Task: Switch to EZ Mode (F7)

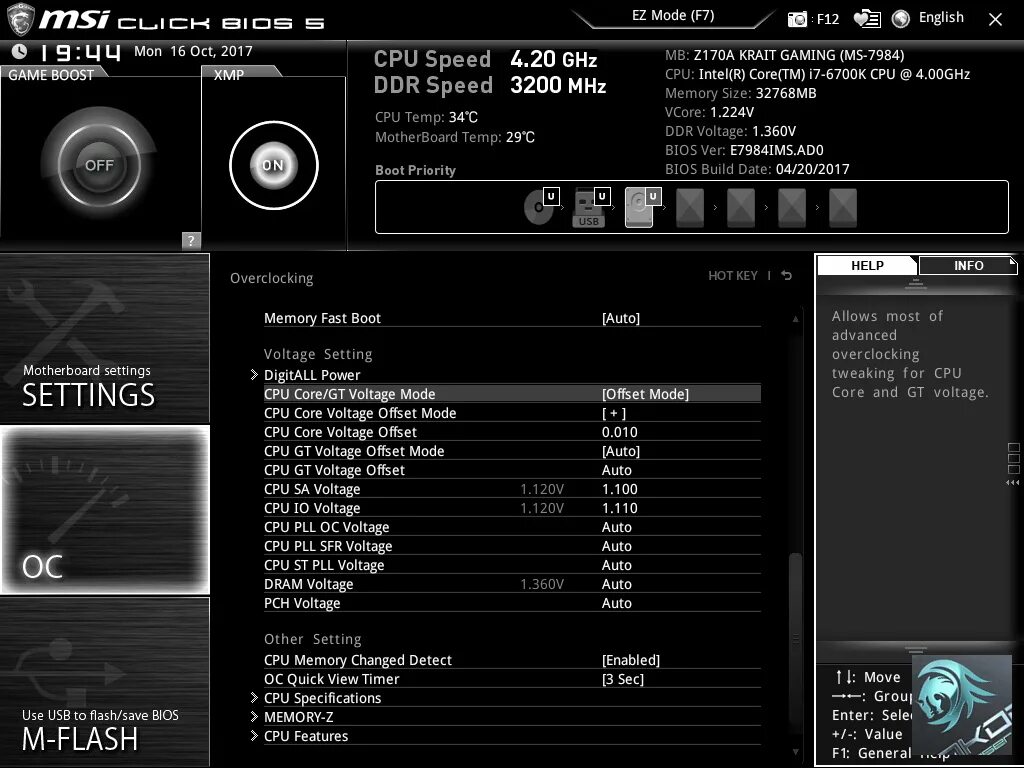Action: click(x=673, y=16)
